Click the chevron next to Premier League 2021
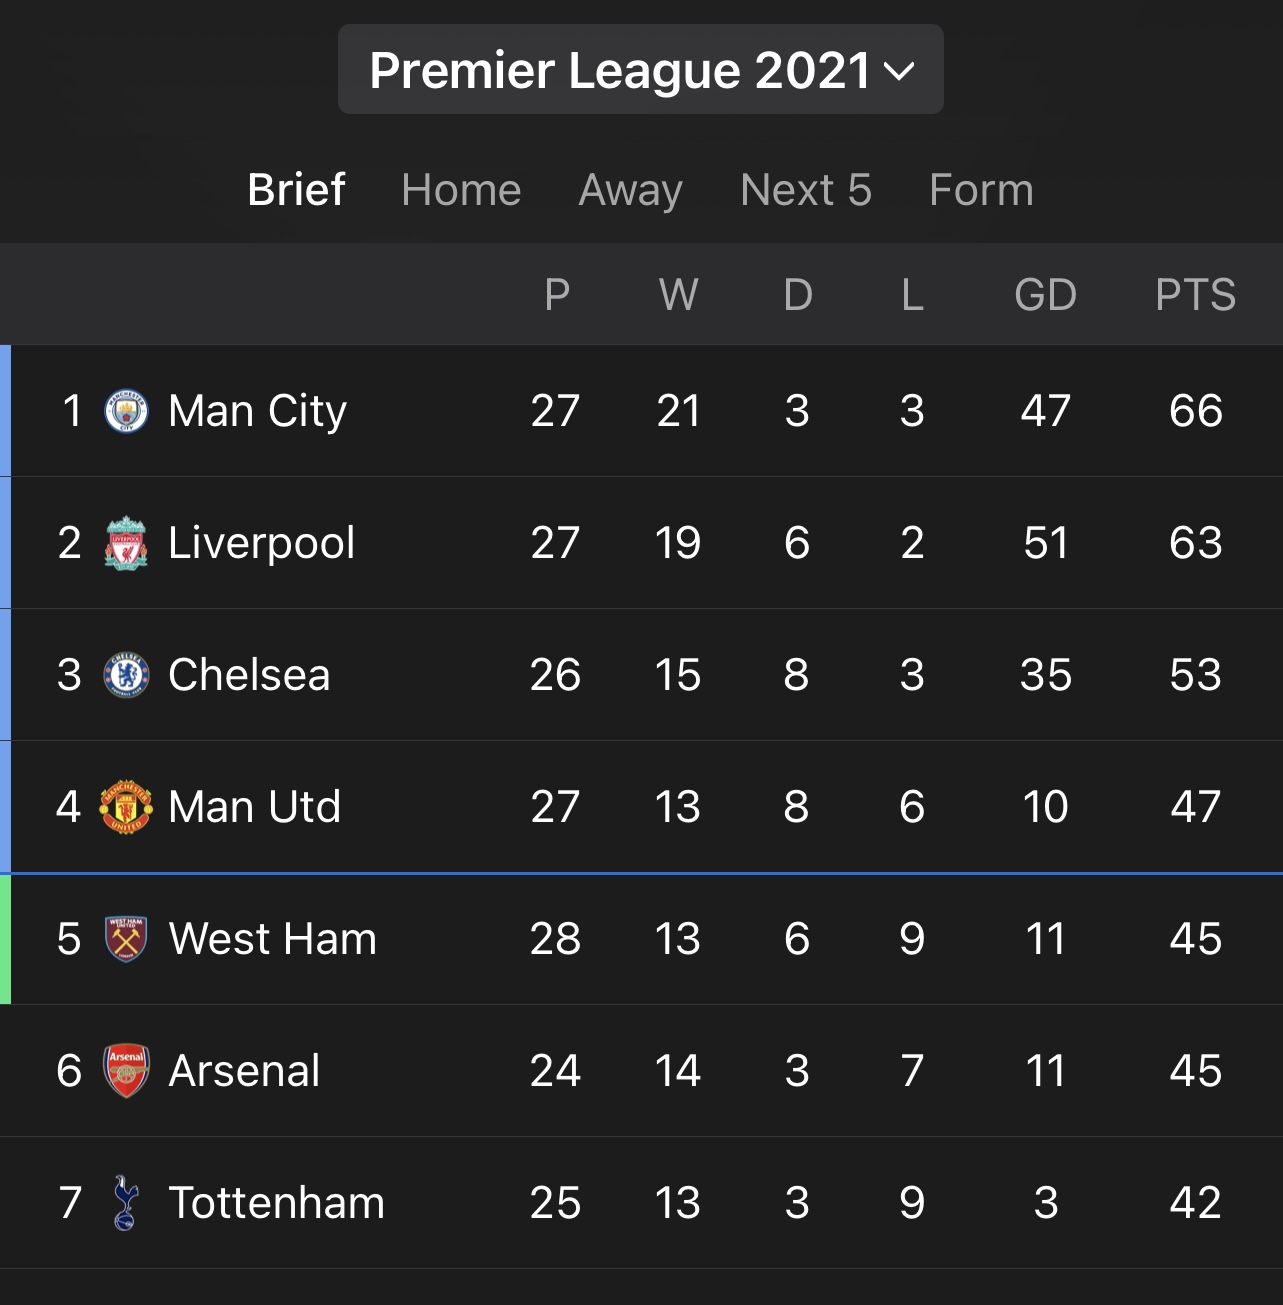 coord(900,71)
